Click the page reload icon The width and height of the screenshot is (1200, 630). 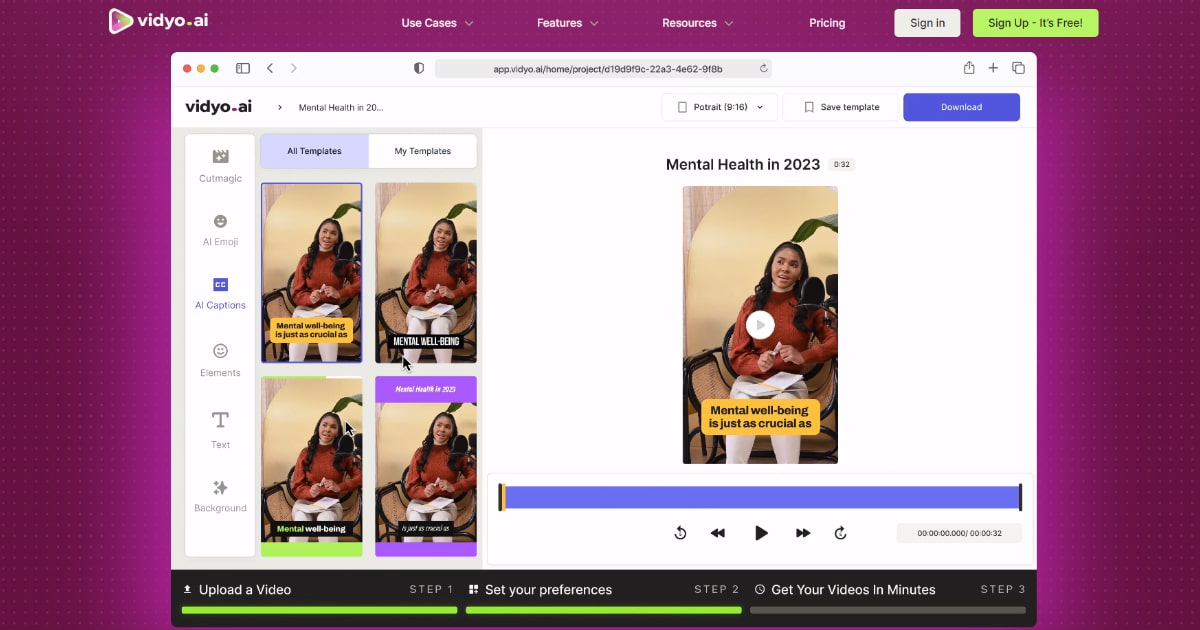[x=764, y=69]
